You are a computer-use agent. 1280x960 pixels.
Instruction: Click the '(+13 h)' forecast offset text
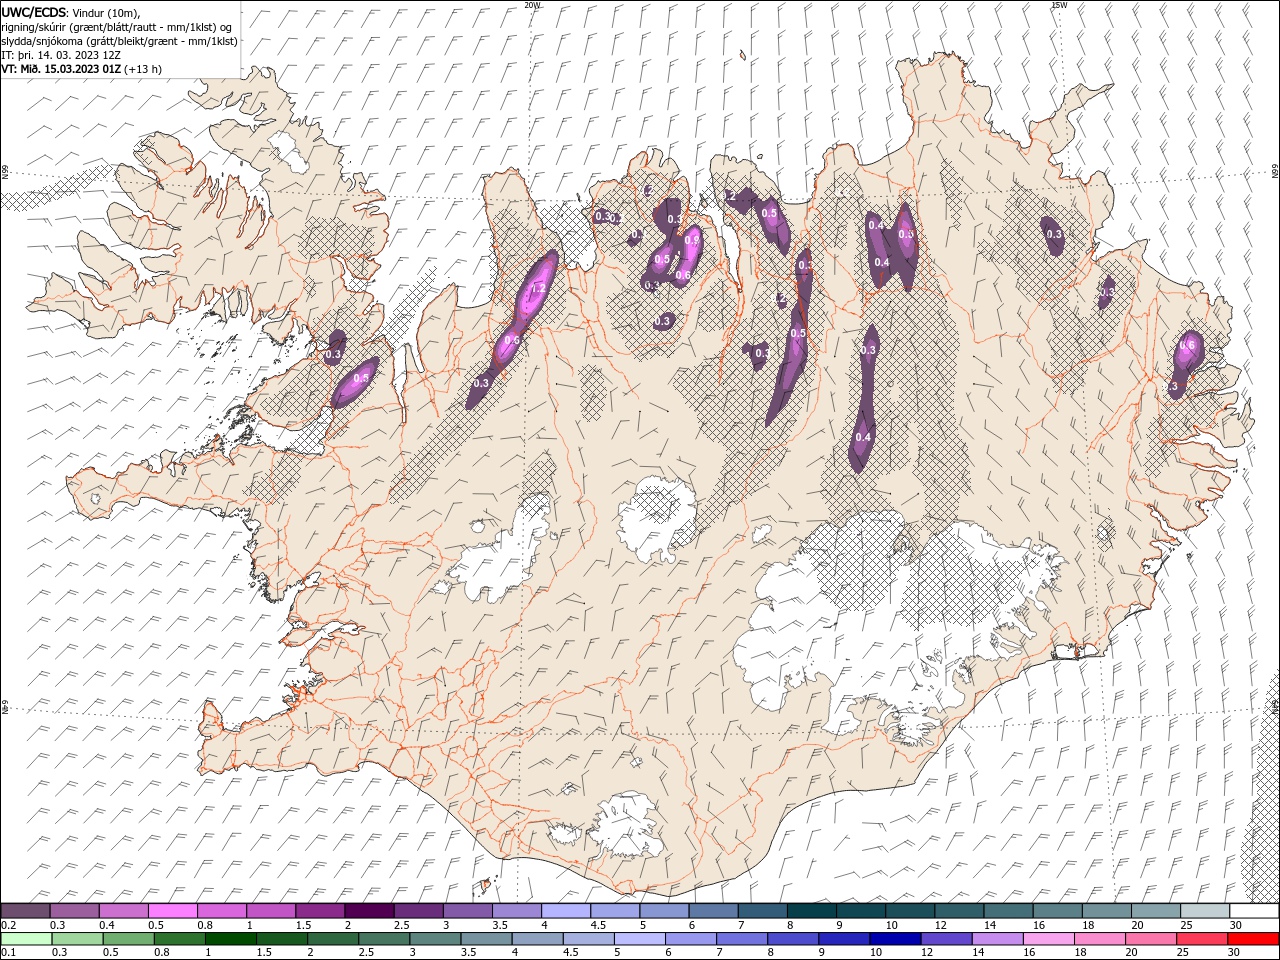(143, 69)
